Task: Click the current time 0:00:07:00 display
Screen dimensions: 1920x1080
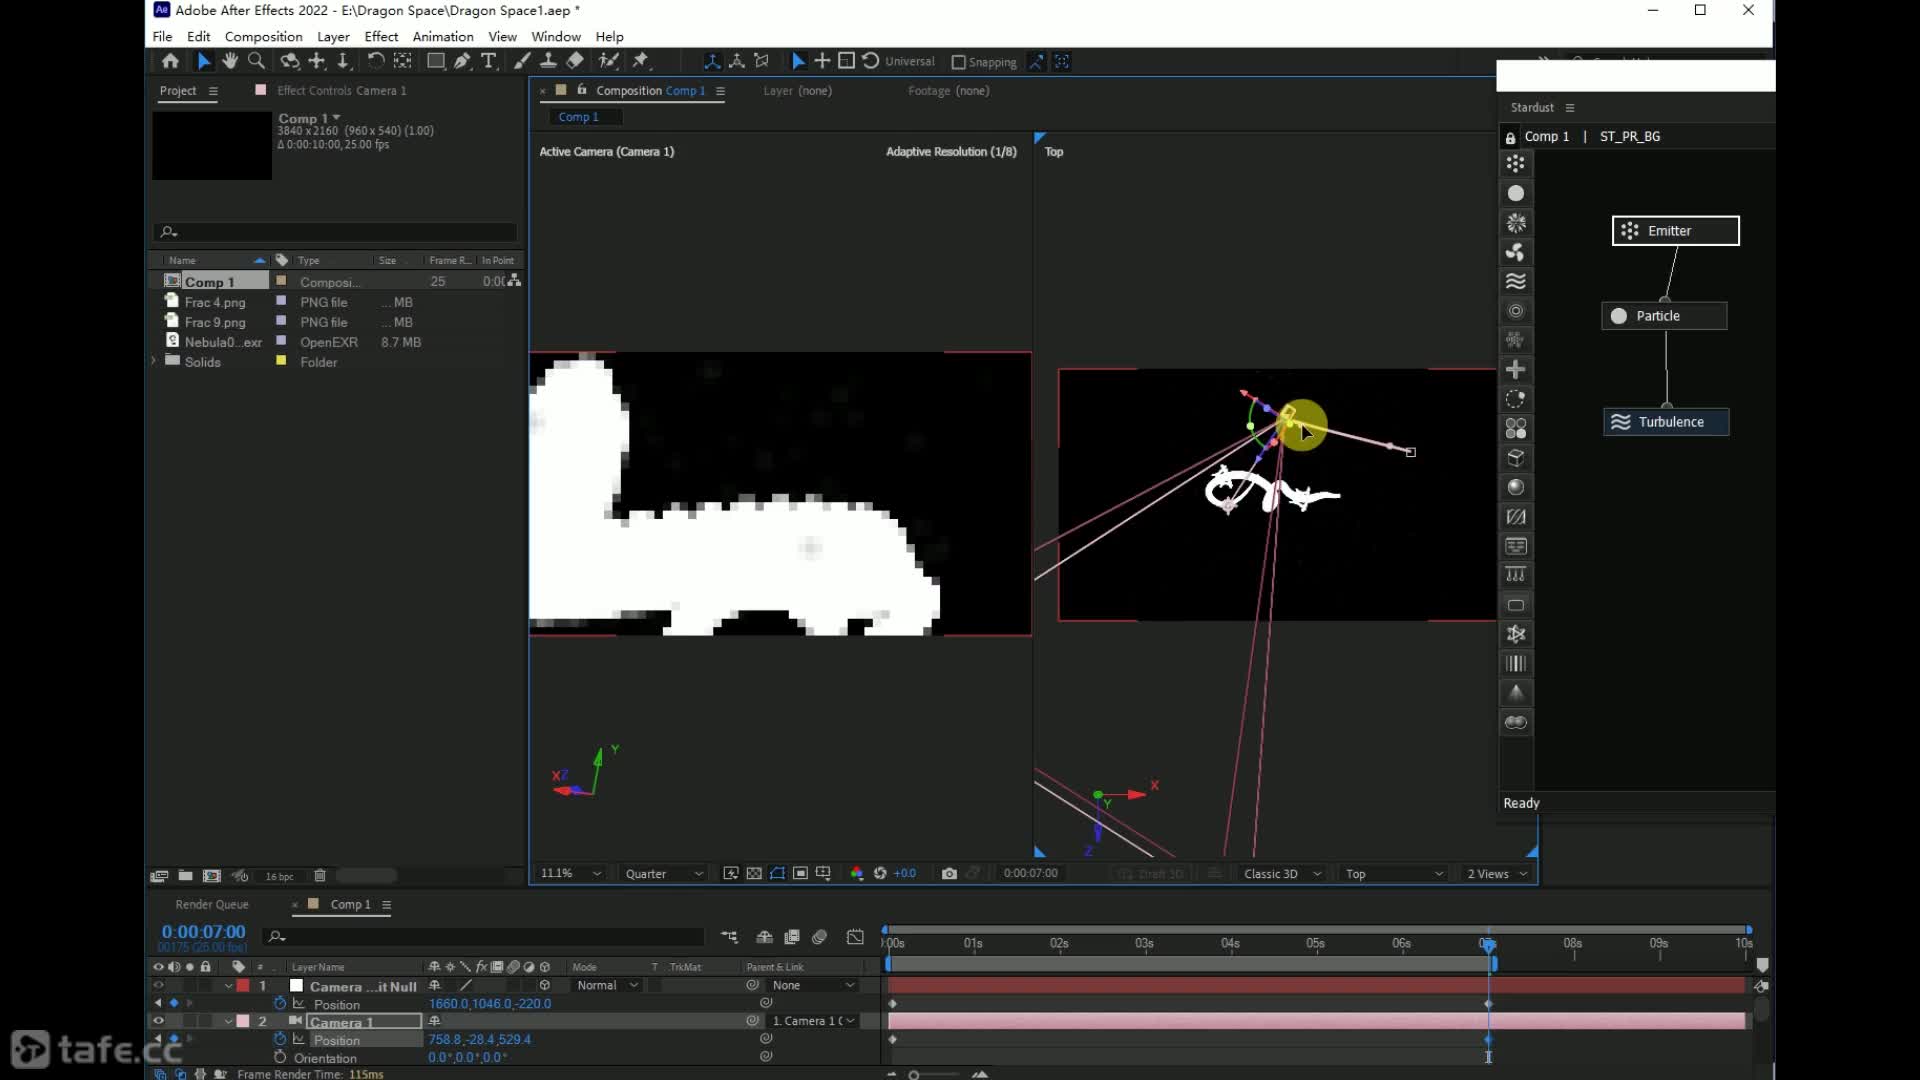Action: click(x=203, y=932)
